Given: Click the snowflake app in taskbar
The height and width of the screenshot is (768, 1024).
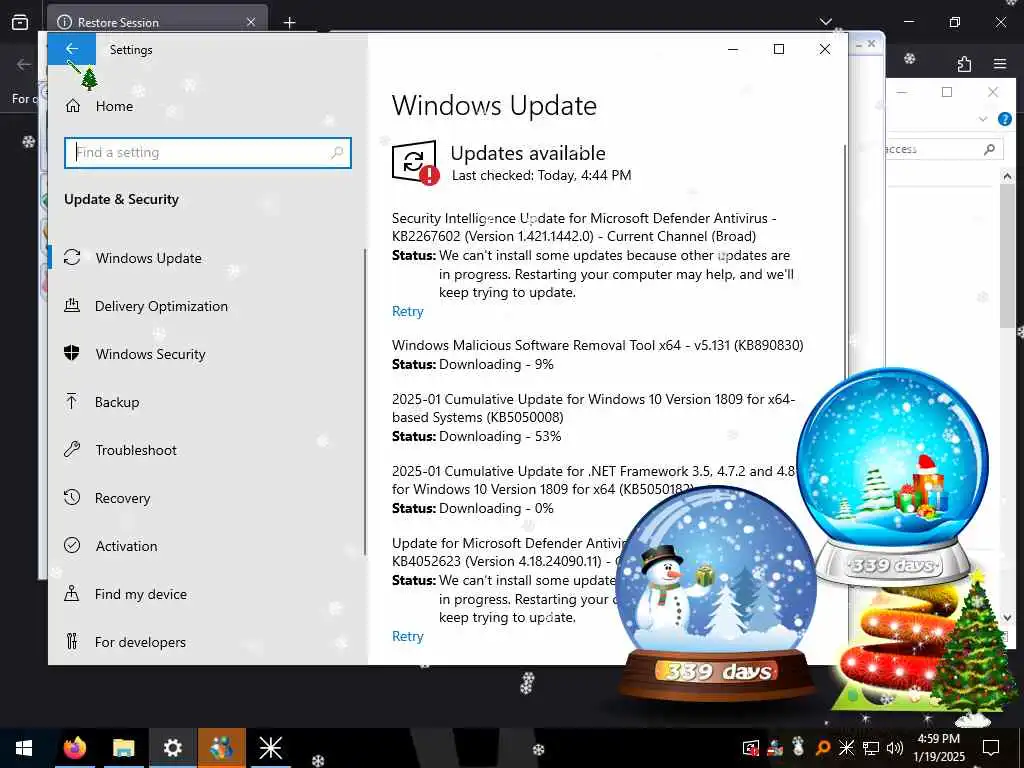Looking at the screenshot, I should 270,748.
